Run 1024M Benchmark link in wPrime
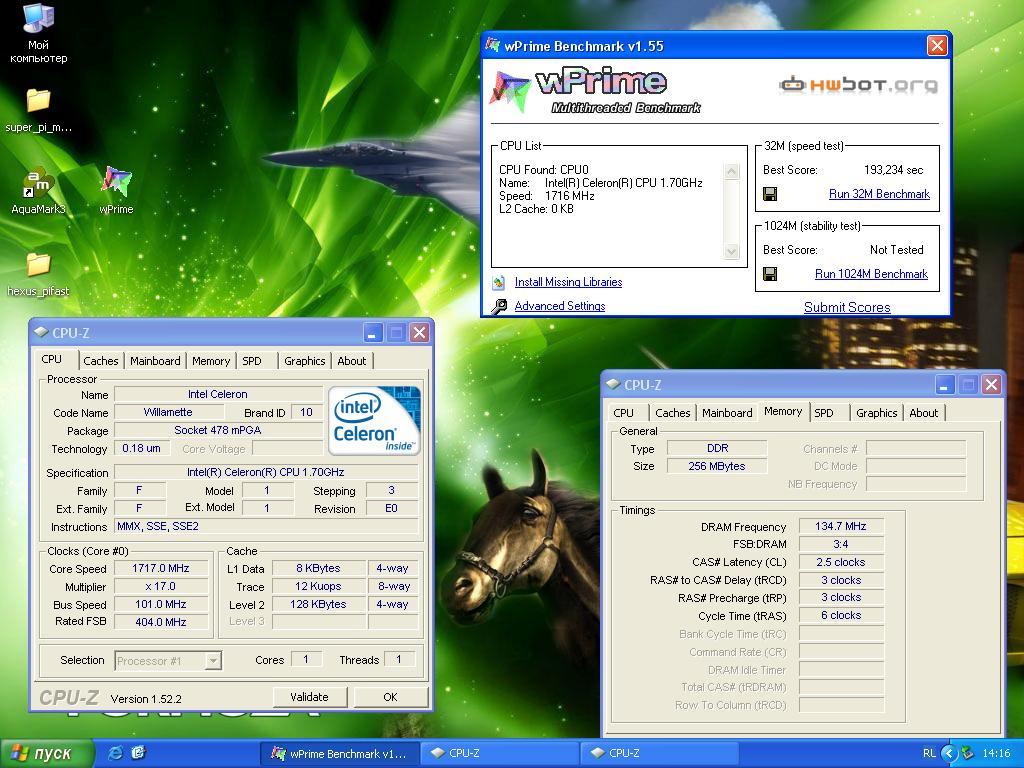Screen dimensions: 1024x768 pyautogui.click(x=871, y=274)
